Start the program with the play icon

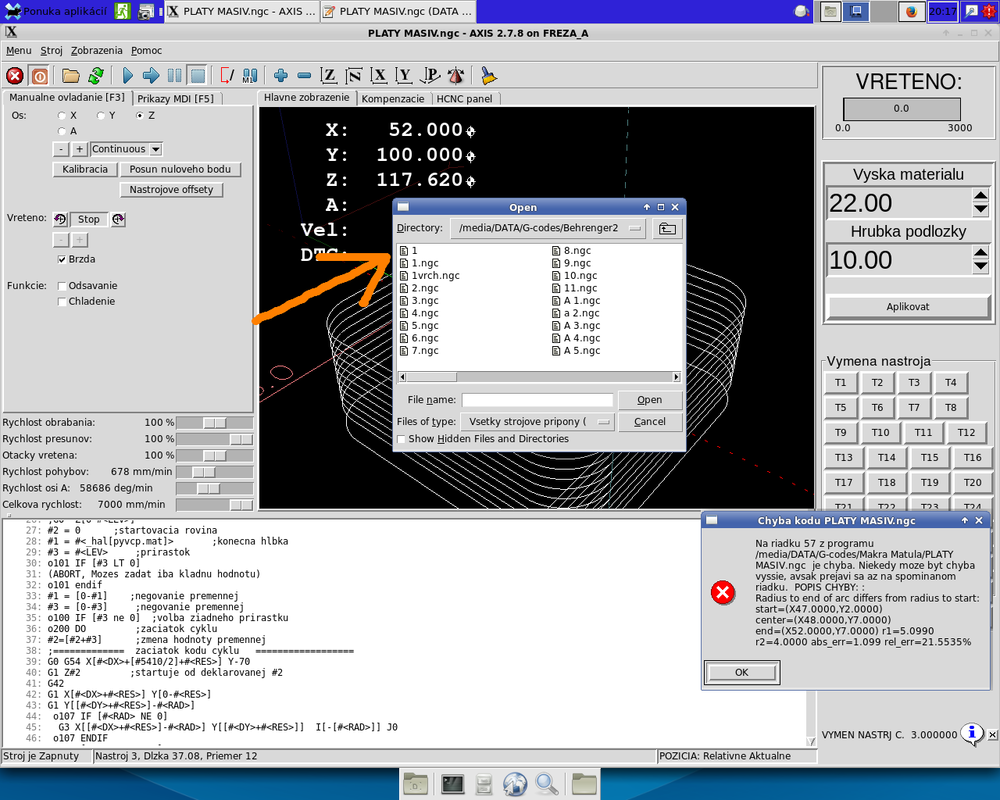pos(127,75)
